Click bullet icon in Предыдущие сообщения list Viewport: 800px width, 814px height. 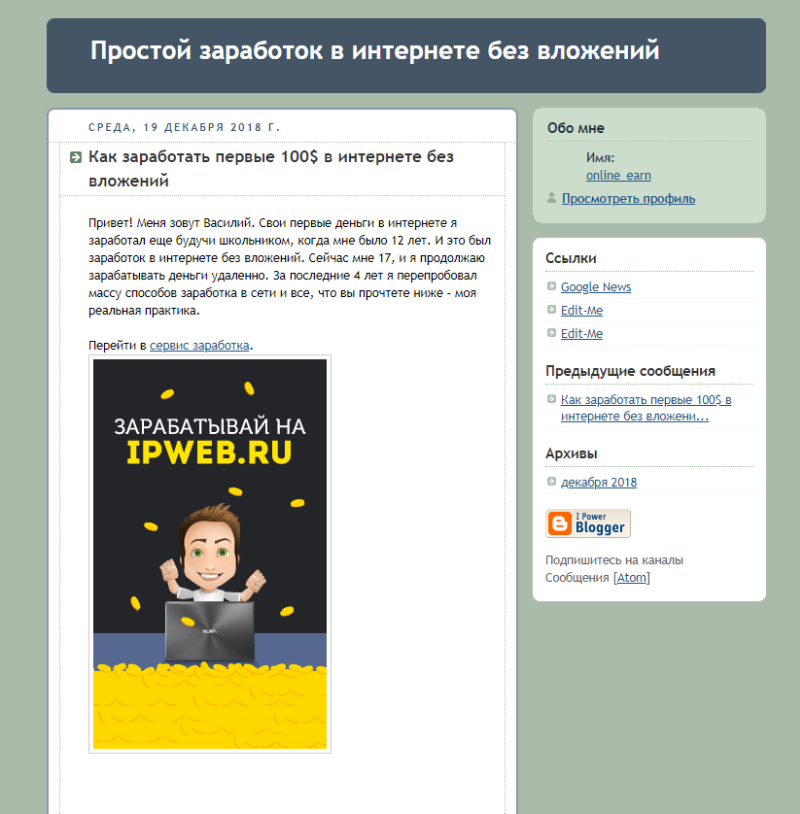pos(551,399)
